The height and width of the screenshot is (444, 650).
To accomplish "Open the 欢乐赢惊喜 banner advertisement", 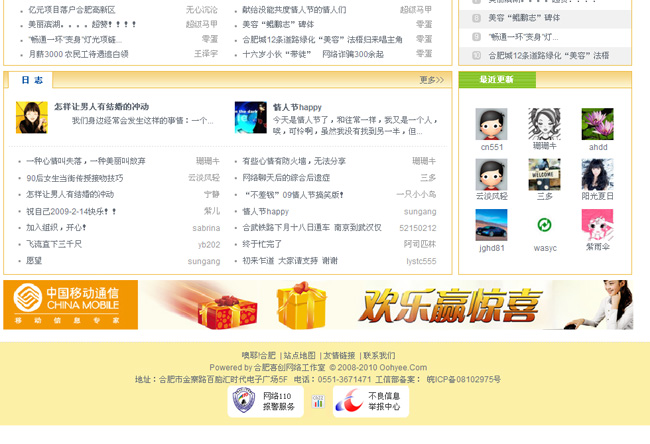I will tap(386, 305).
